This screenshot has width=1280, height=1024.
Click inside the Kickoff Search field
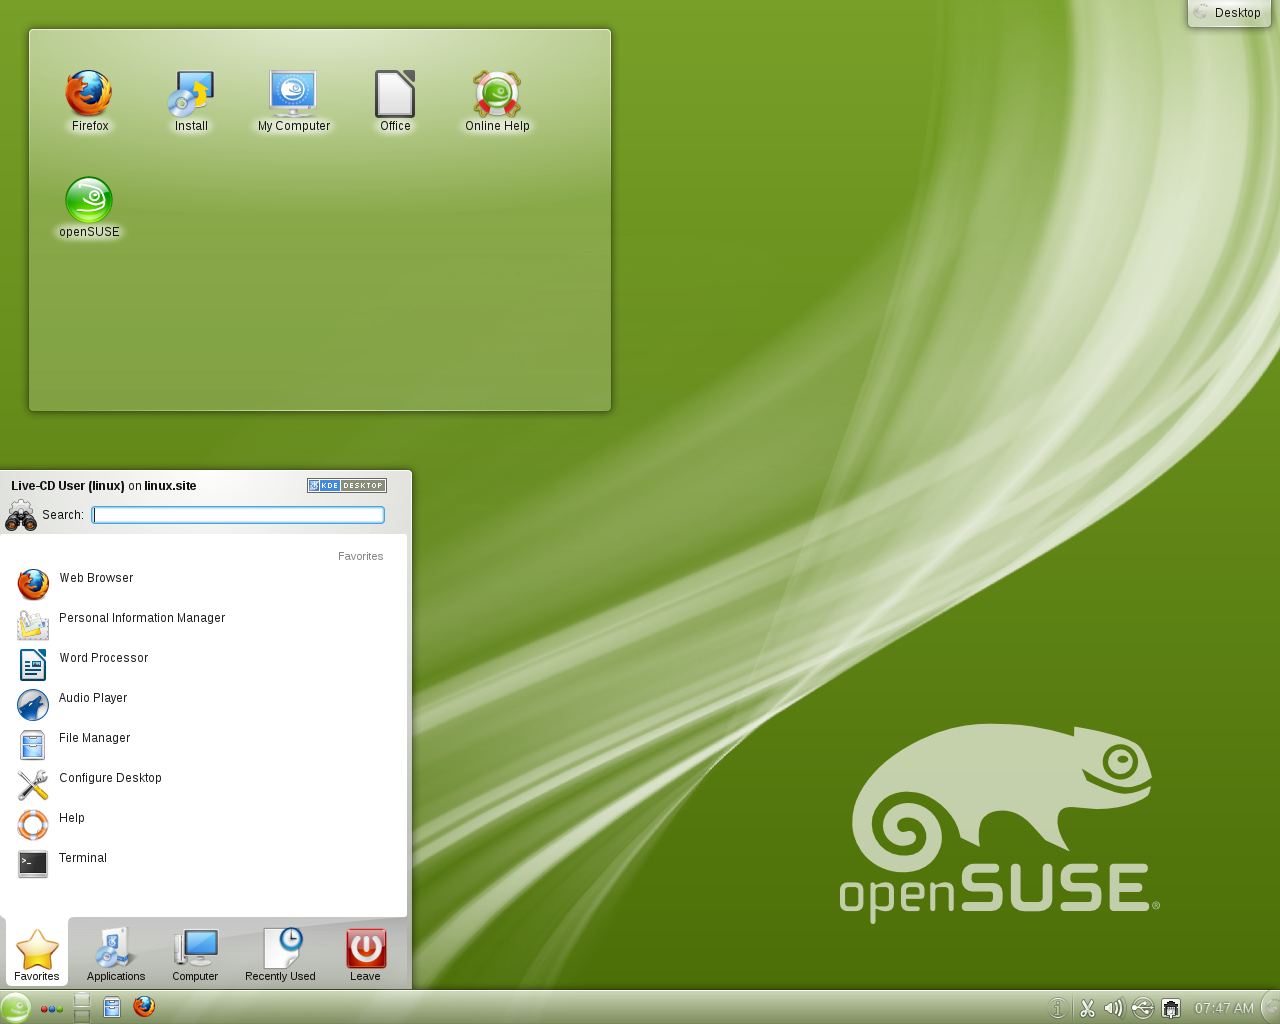point(238,514)
